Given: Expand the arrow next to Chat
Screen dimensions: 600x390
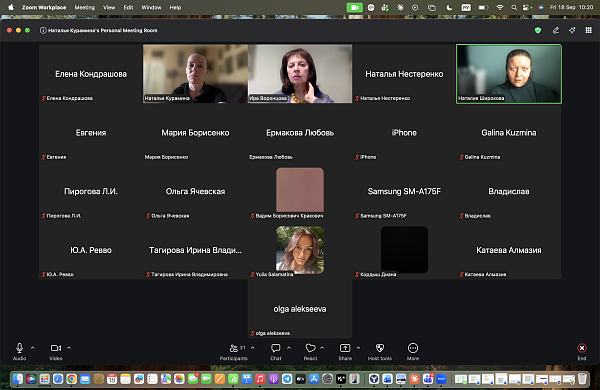Looking at the screenshot, I should click(x=289, y=348).
